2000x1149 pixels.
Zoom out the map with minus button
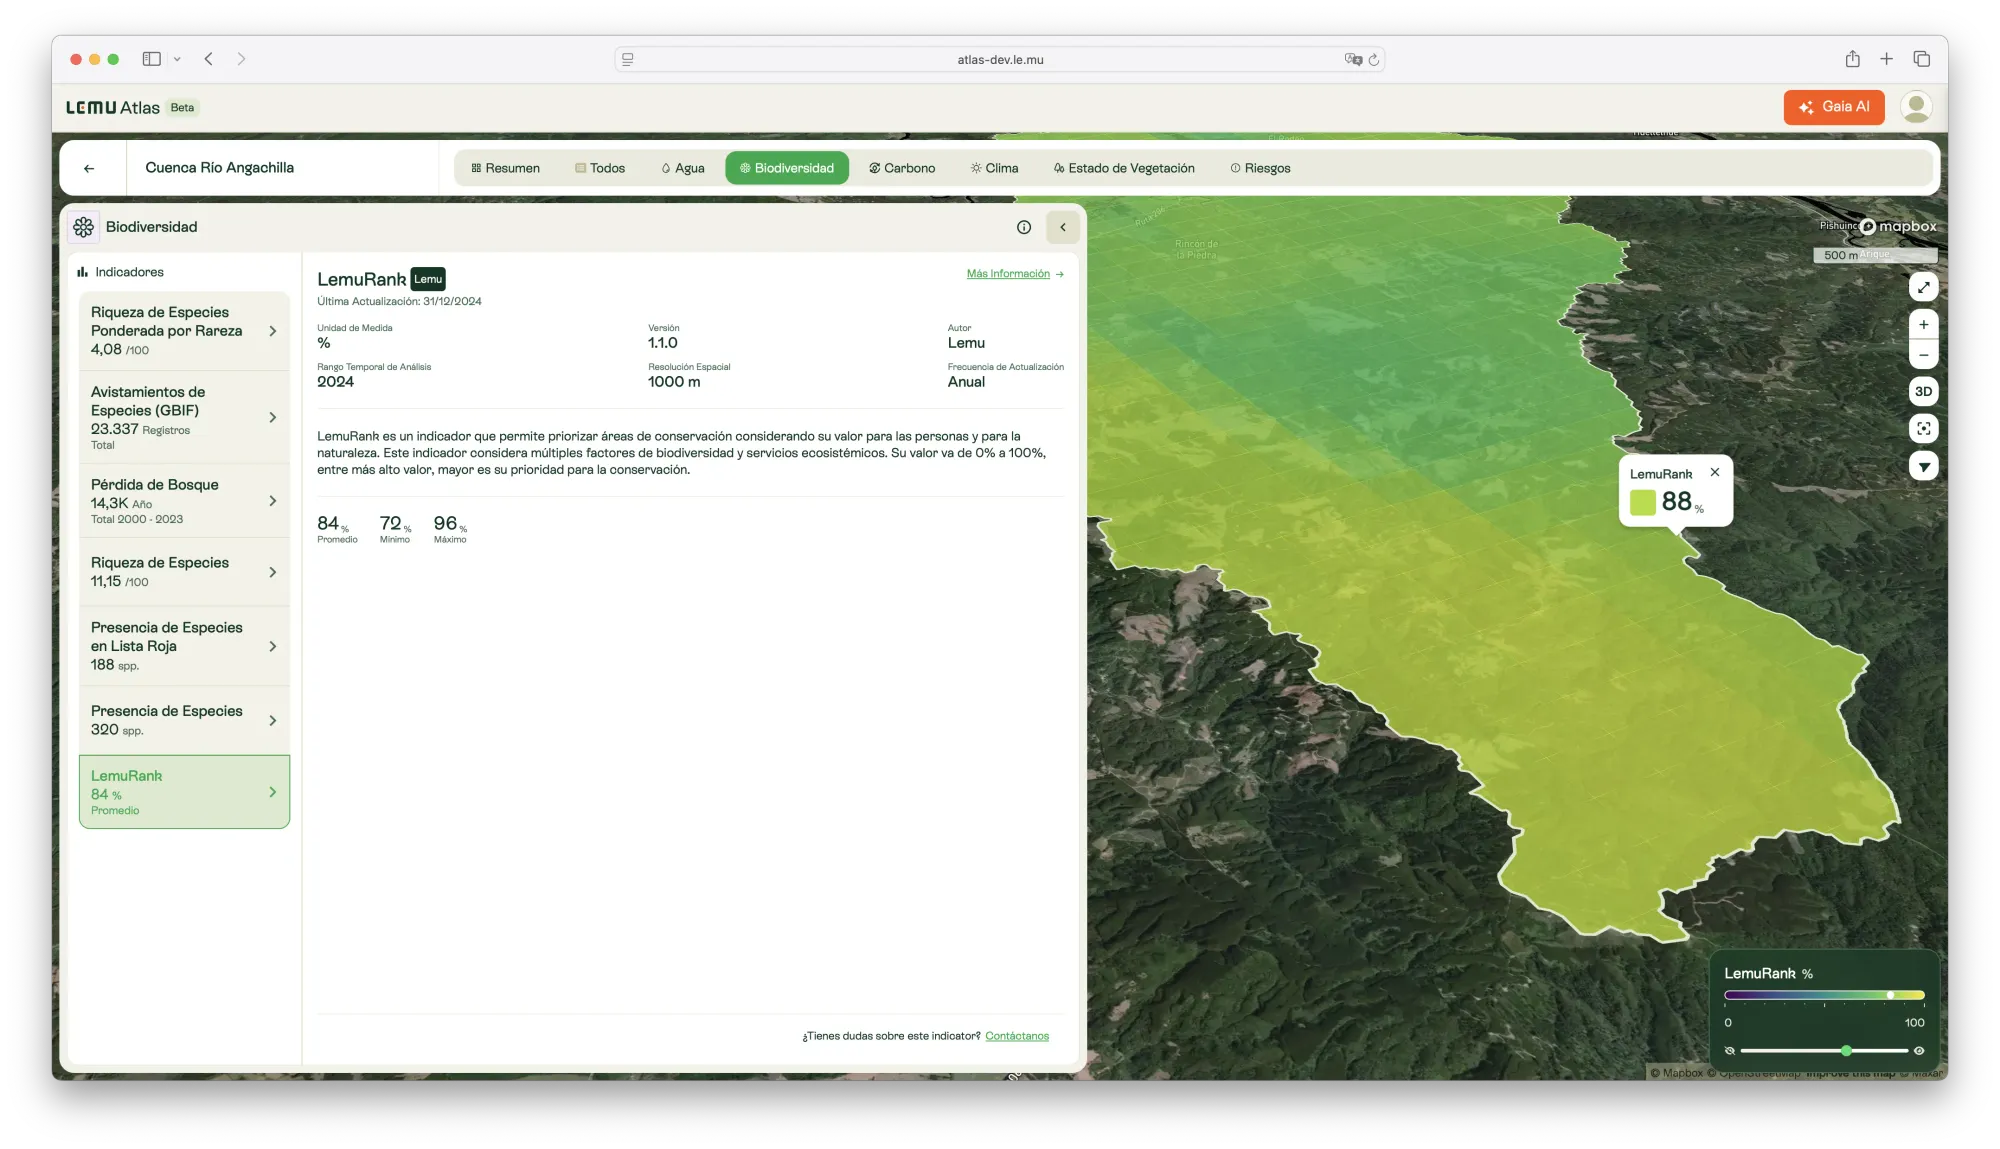click(1923, 355)
